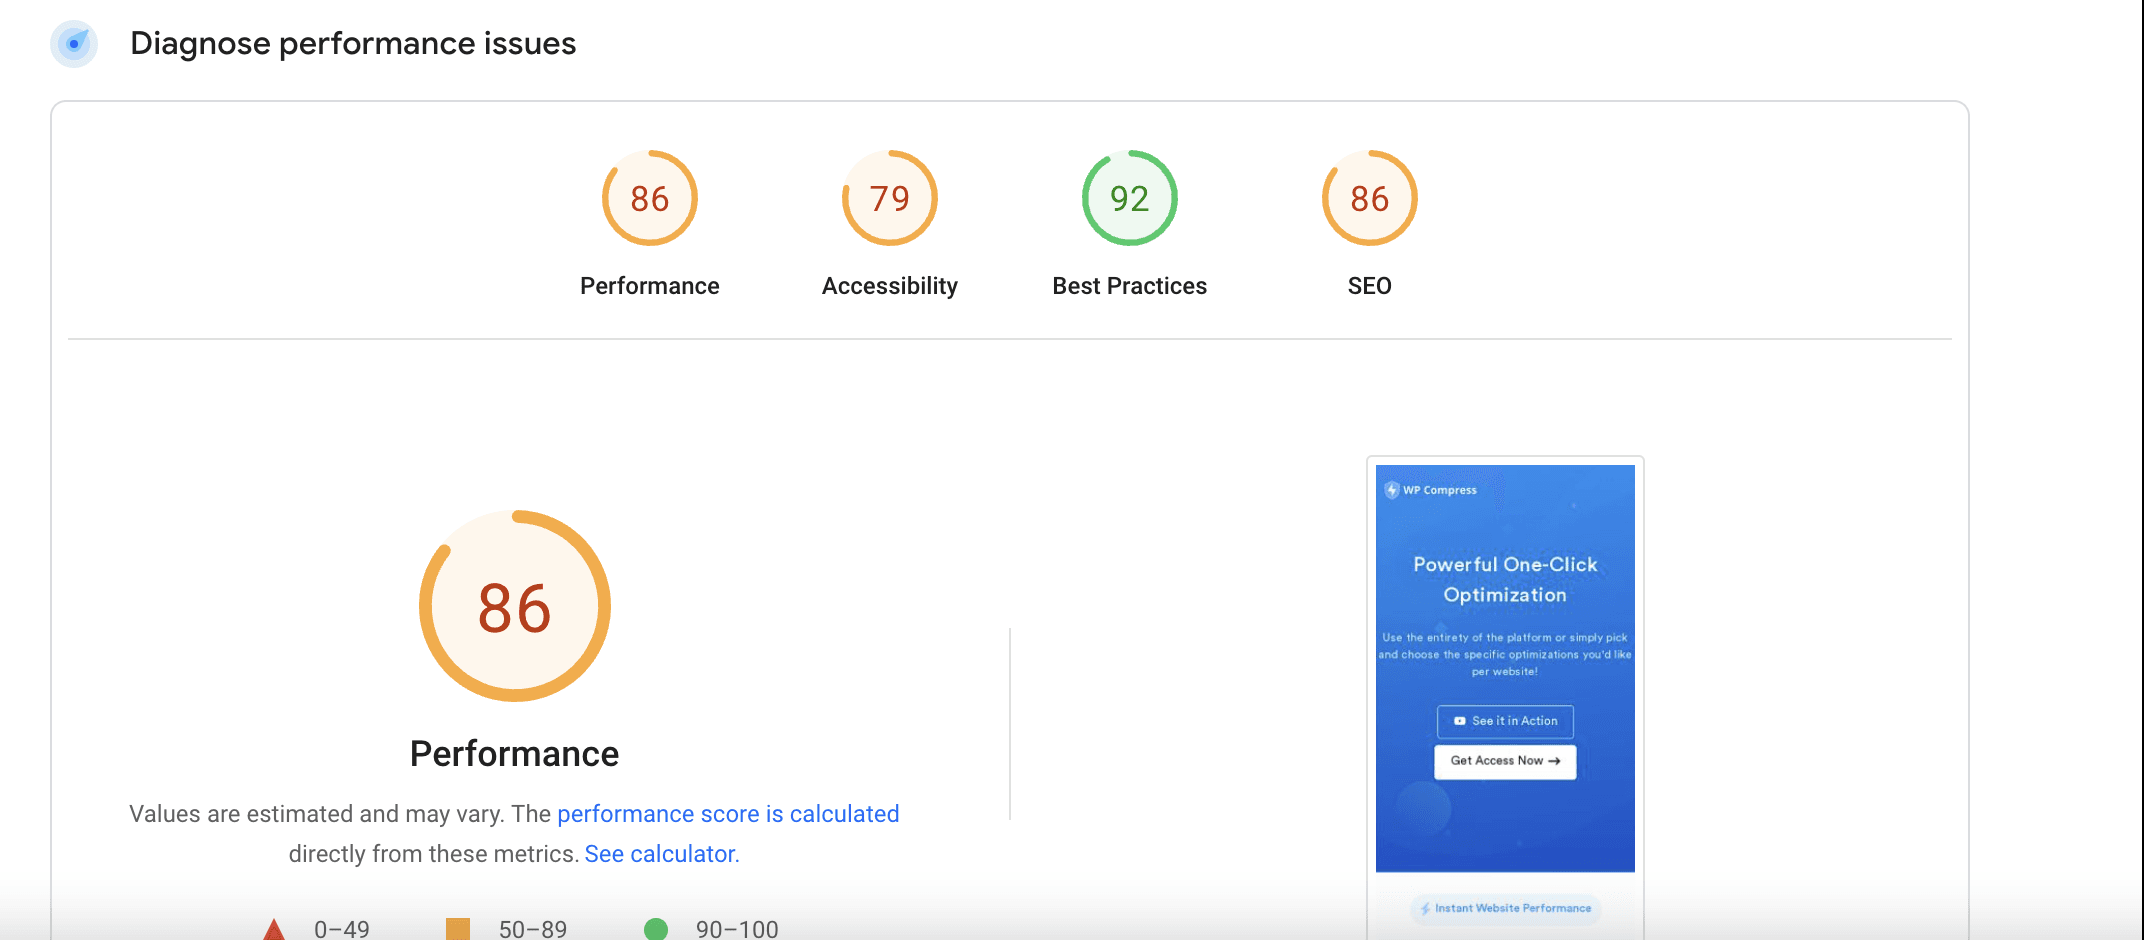Screen dimensions: 2144x940
Task: Click the orange square 50–89 legend icon
Action: point(458,929)
